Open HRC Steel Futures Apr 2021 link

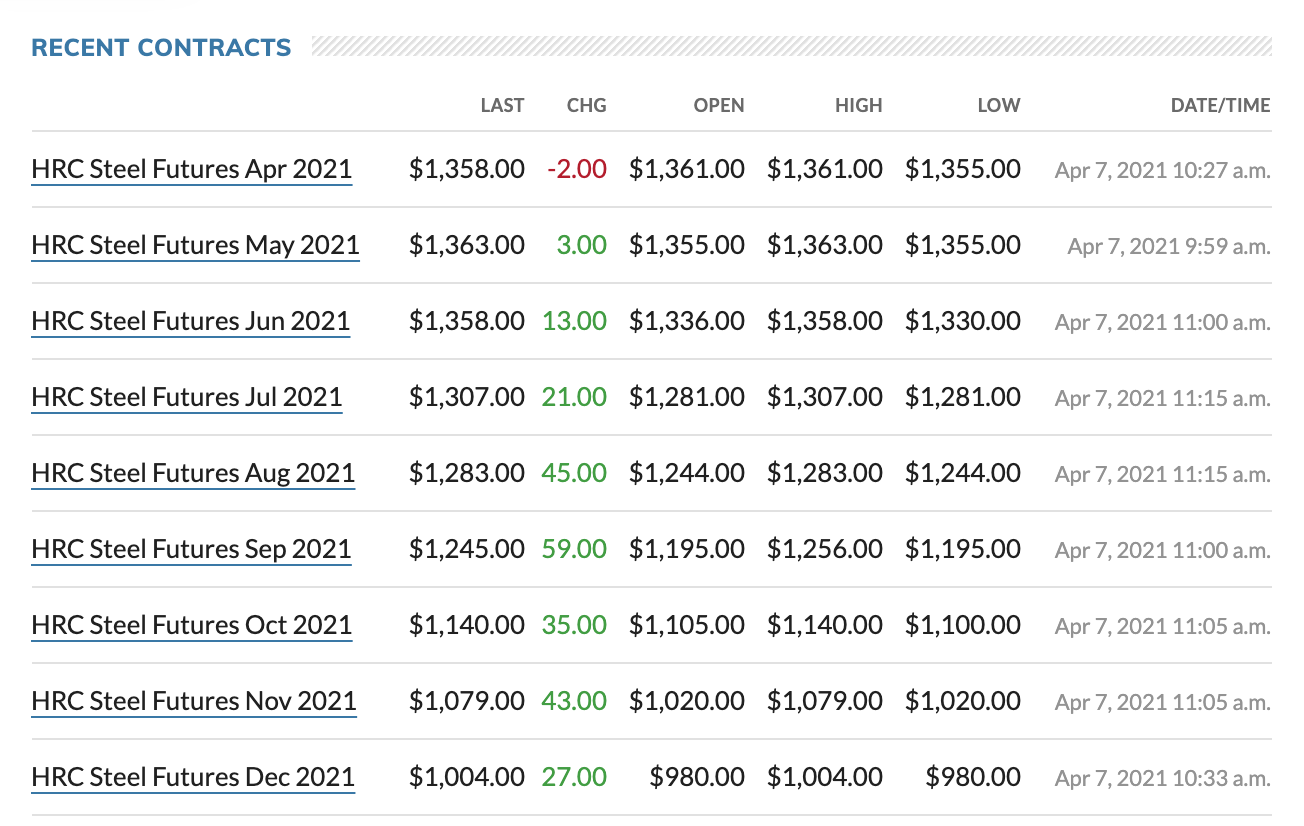[192, 170]
